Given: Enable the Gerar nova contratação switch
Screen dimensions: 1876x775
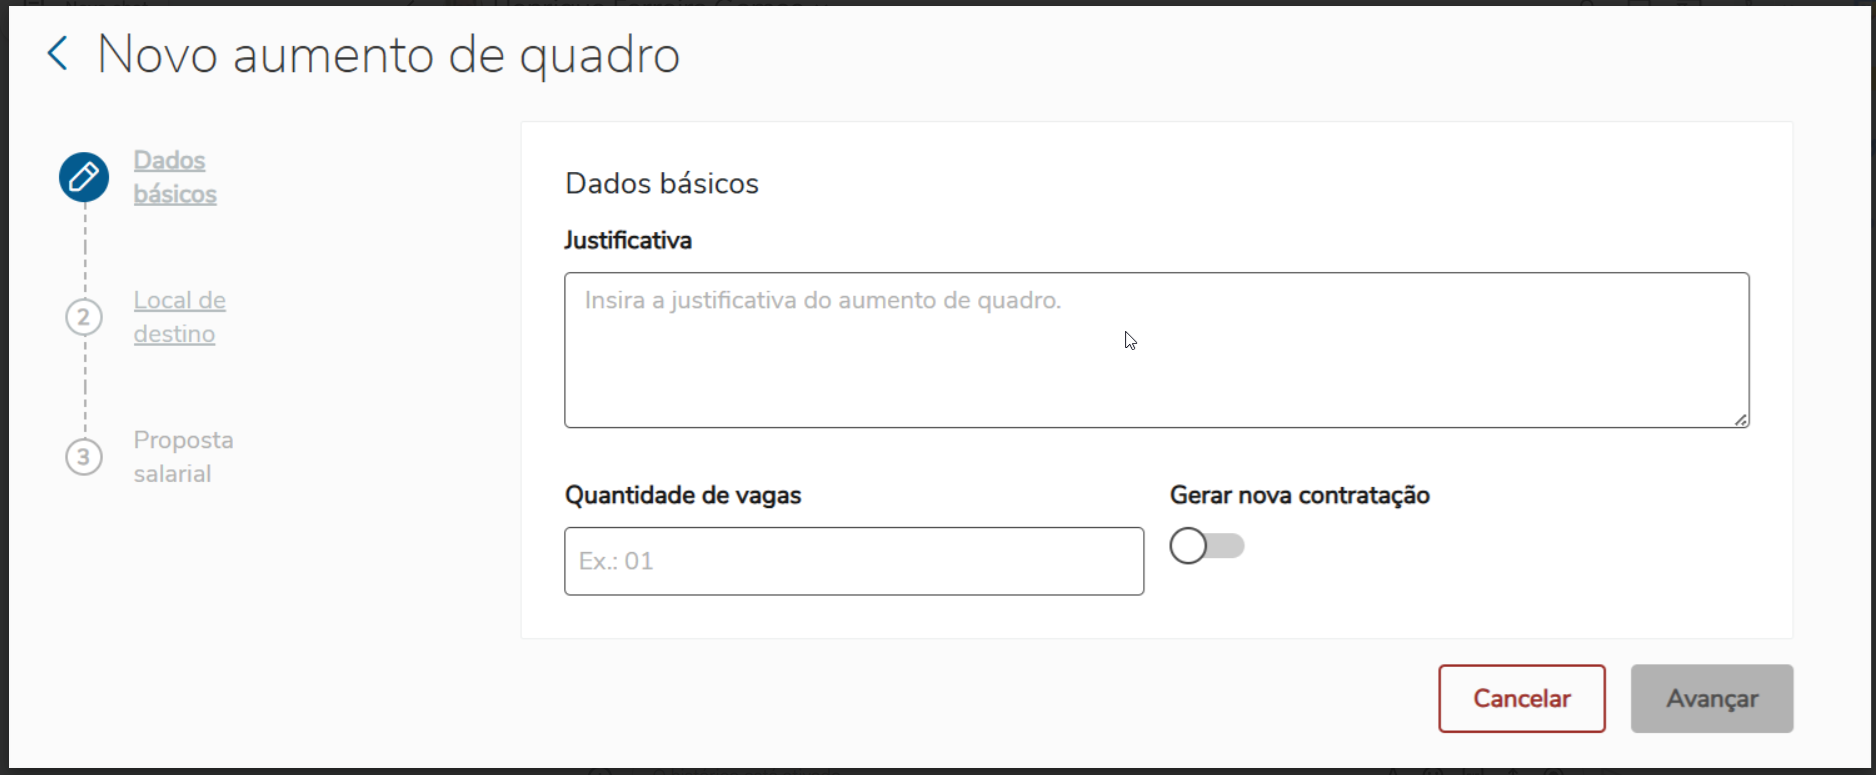Looking at the screenshot, I should 1207,546.
